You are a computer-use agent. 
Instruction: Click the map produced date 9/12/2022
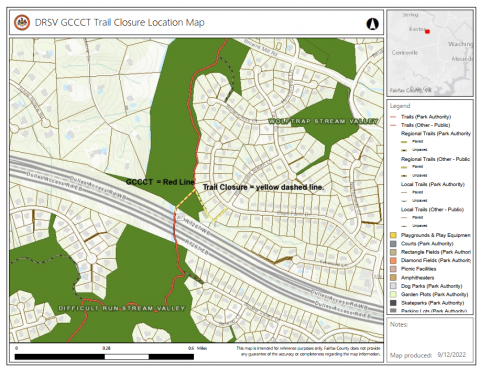452,355
